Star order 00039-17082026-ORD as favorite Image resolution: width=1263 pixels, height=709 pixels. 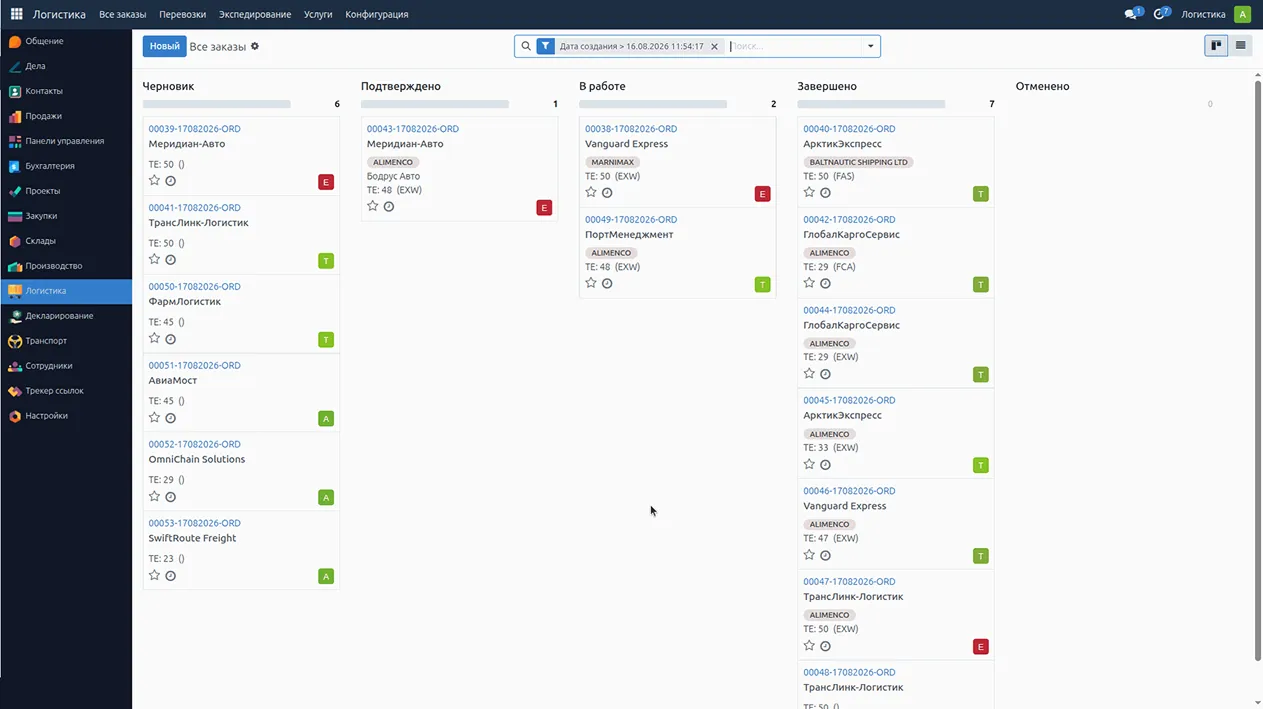tap(154, 181)
